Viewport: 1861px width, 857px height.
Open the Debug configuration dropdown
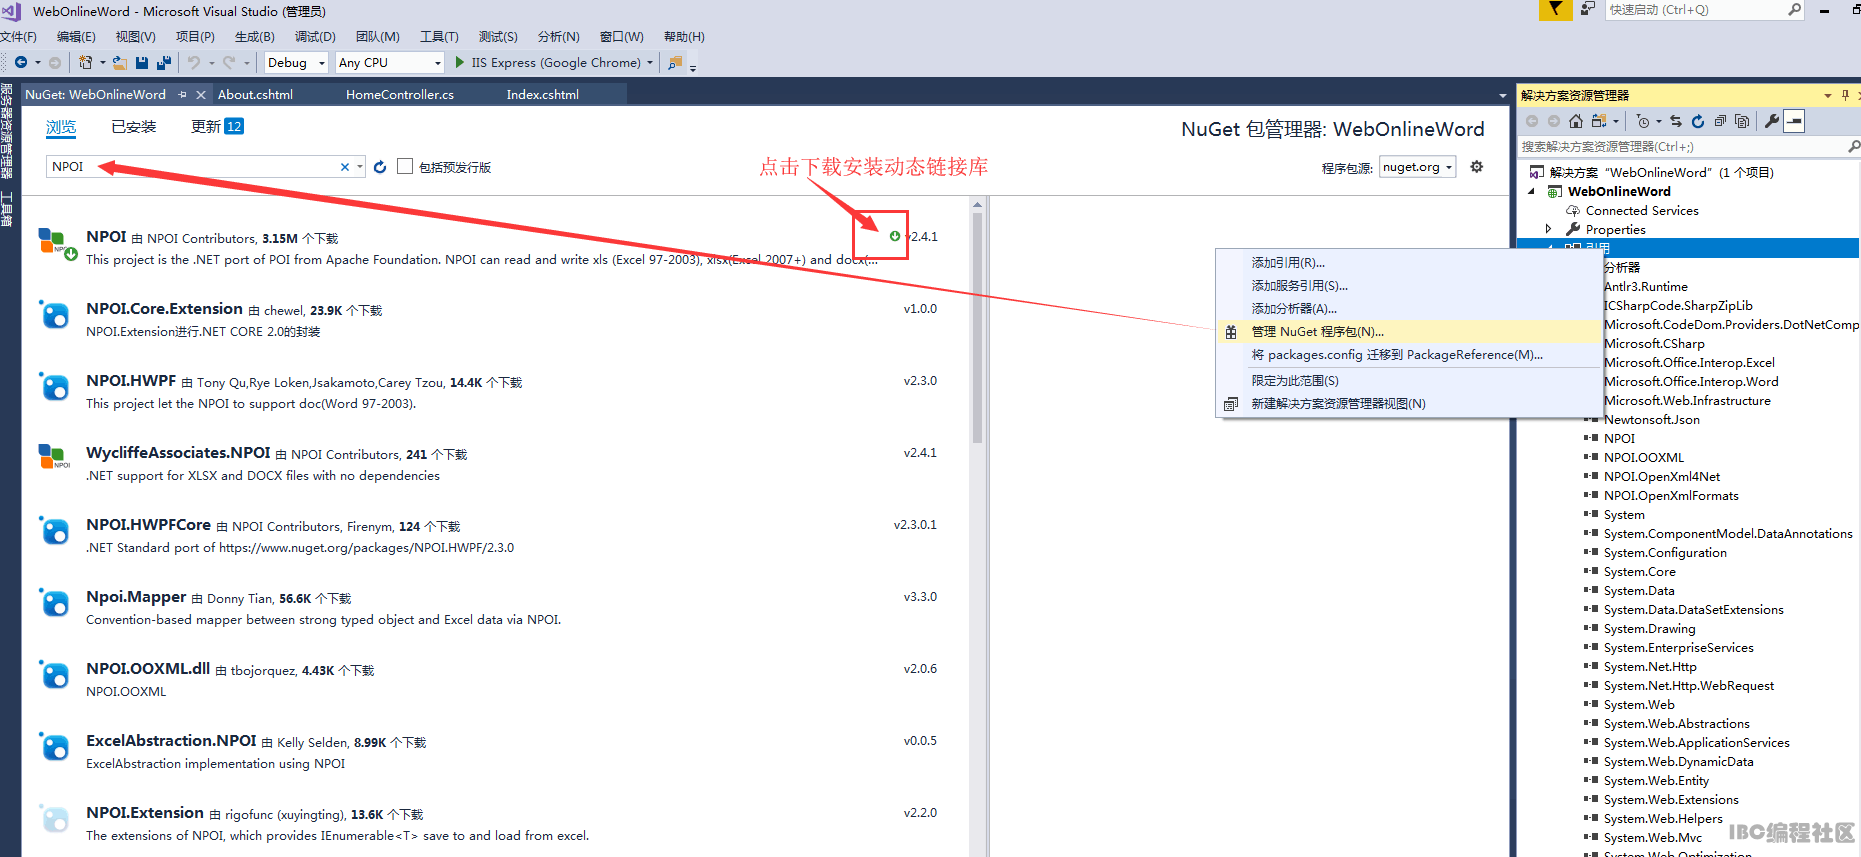322,63
